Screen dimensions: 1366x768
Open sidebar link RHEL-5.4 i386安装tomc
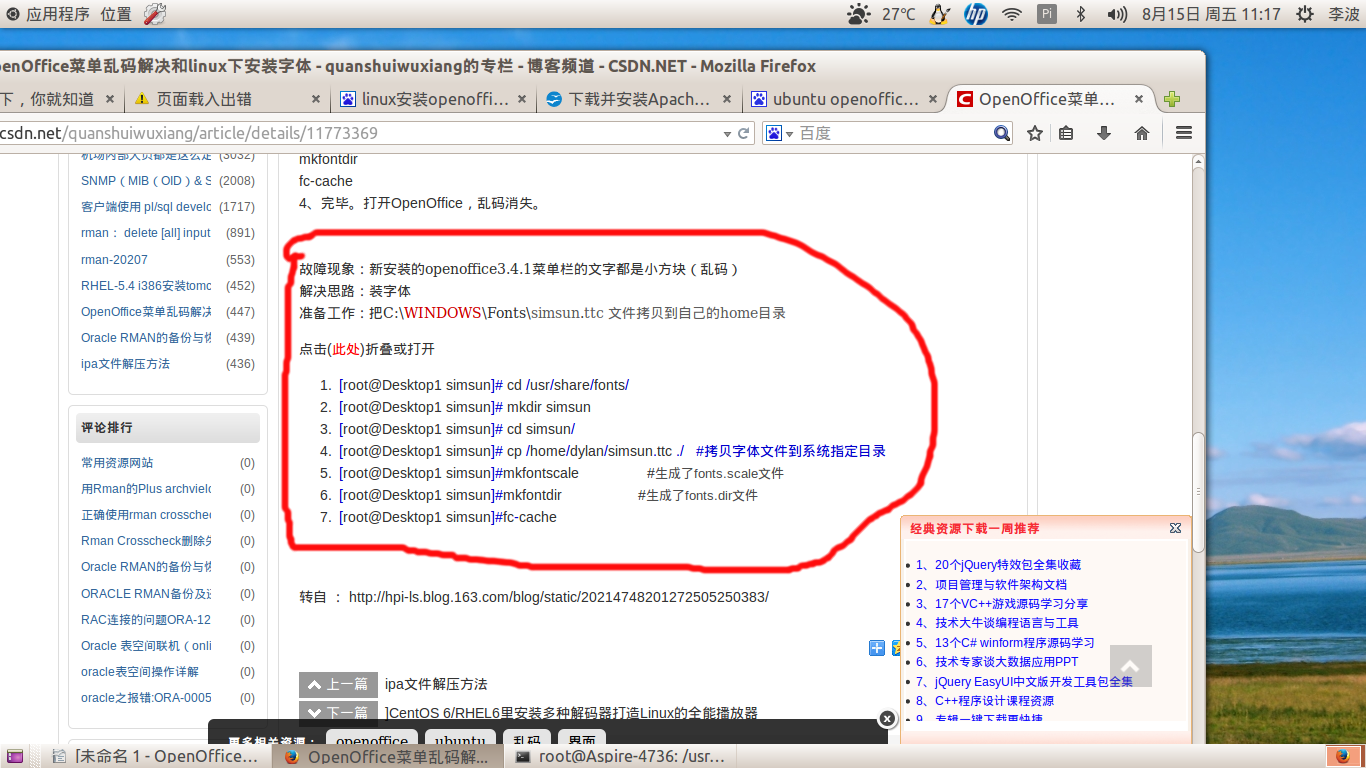(x=146, y=285)
